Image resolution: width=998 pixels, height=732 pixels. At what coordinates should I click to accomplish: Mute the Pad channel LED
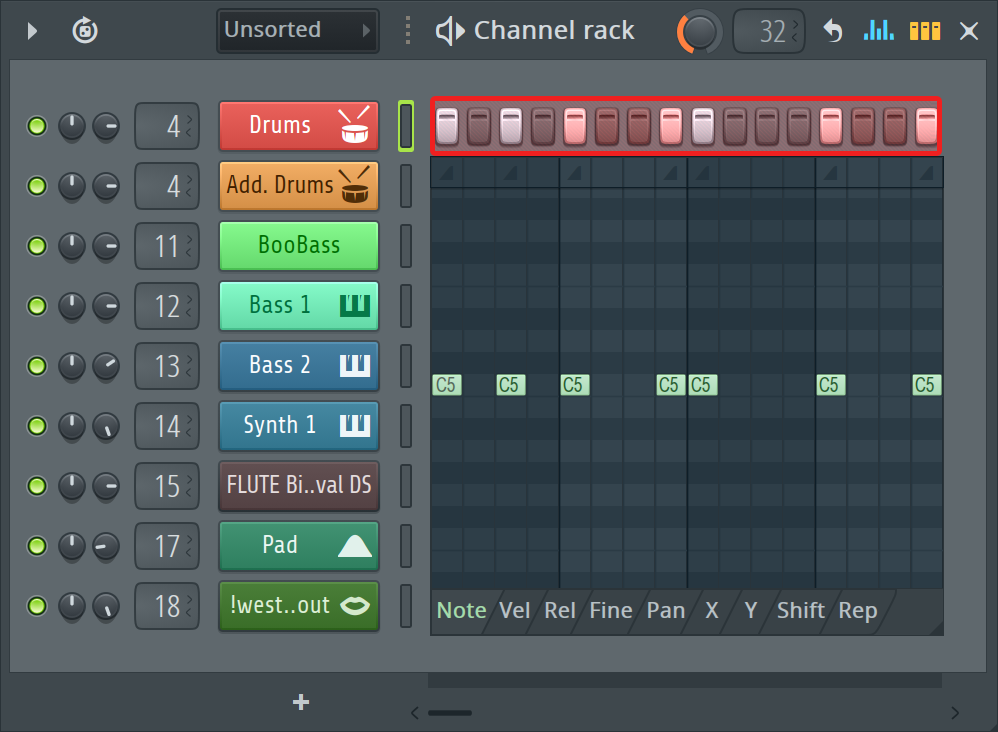(37, 545)
